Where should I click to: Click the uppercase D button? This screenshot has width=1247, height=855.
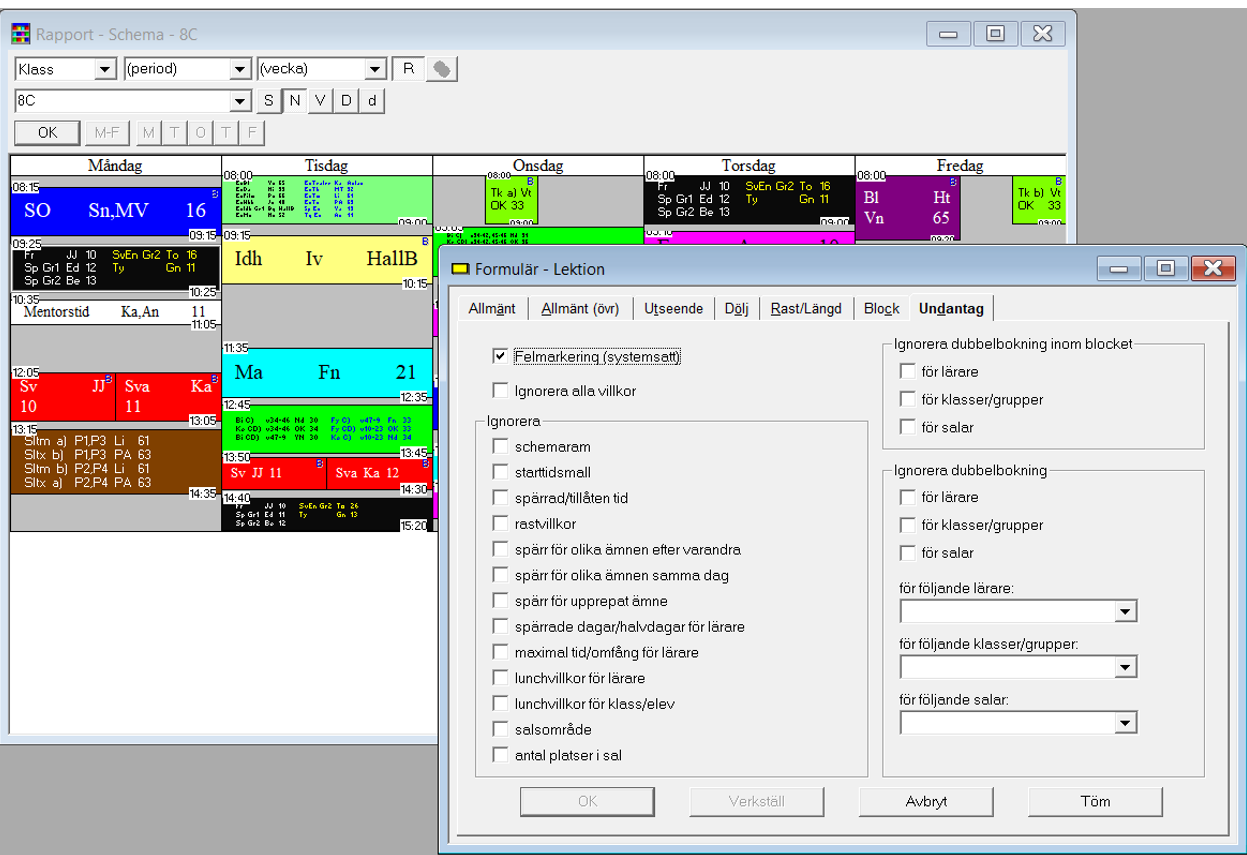346,101
